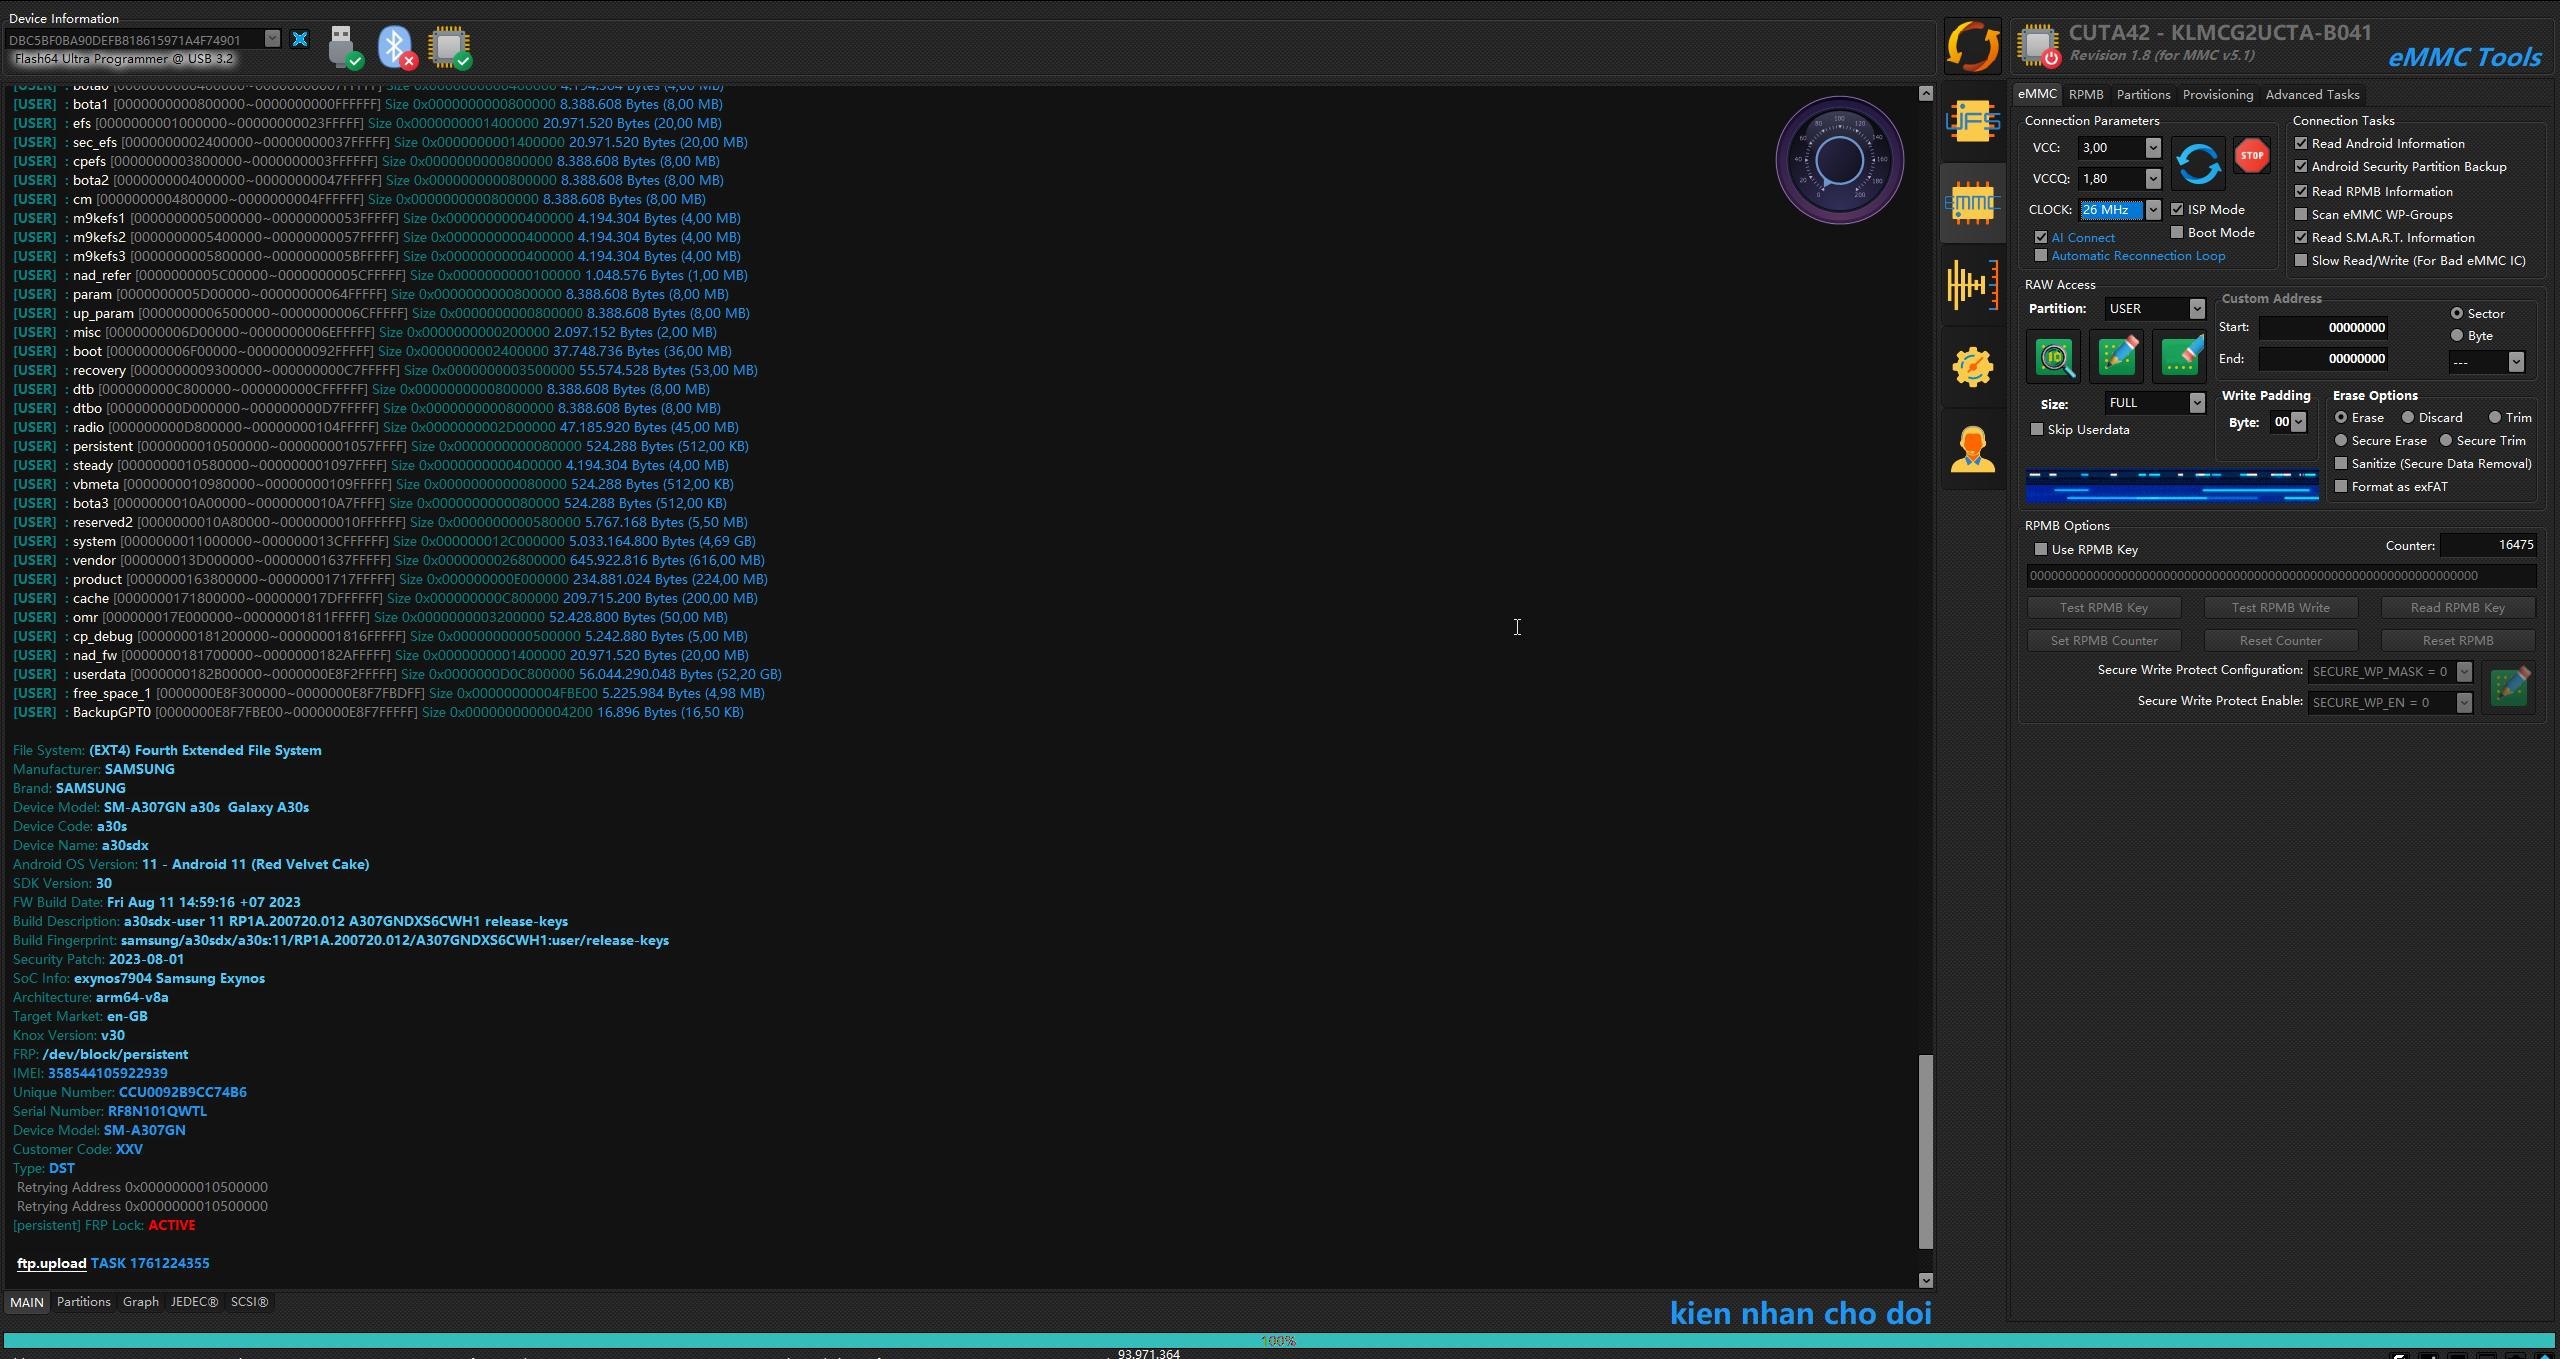Open the UFS tools sidebar icon
This screenshot has height=1359, width=2560.
[1972, 123]
